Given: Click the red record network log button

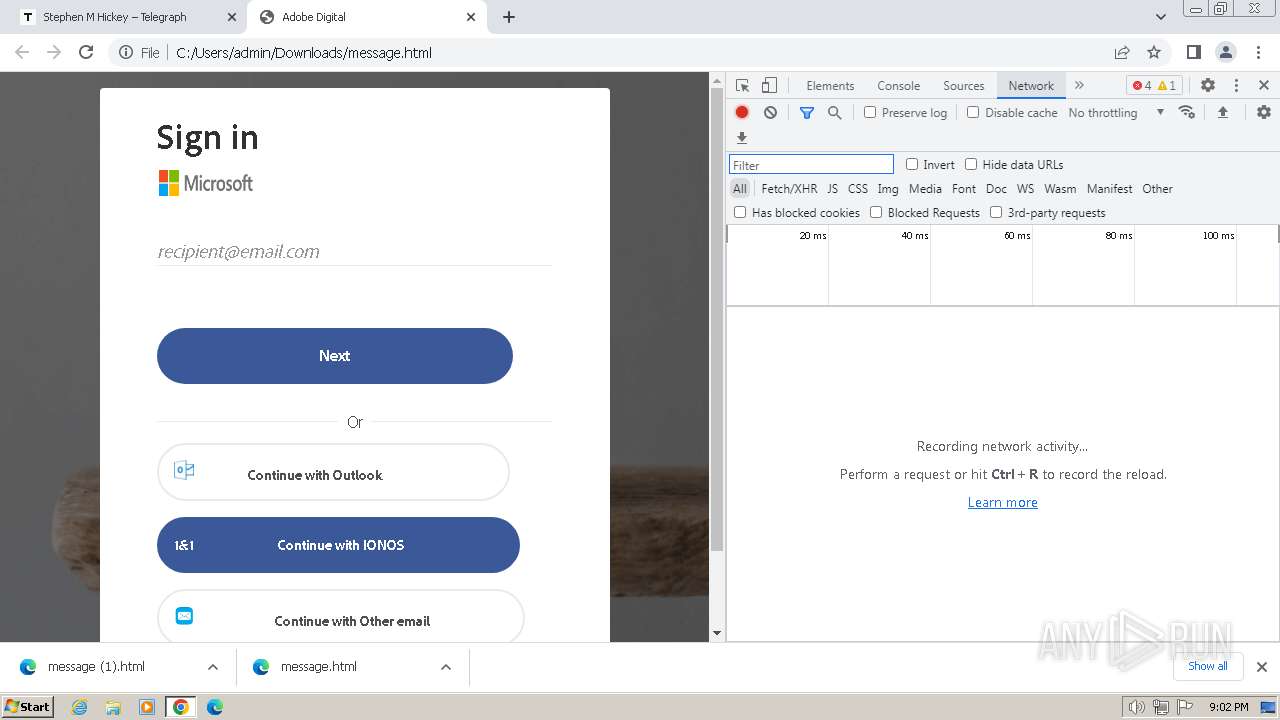Looking at the screenshot, I should coord(742,113).
